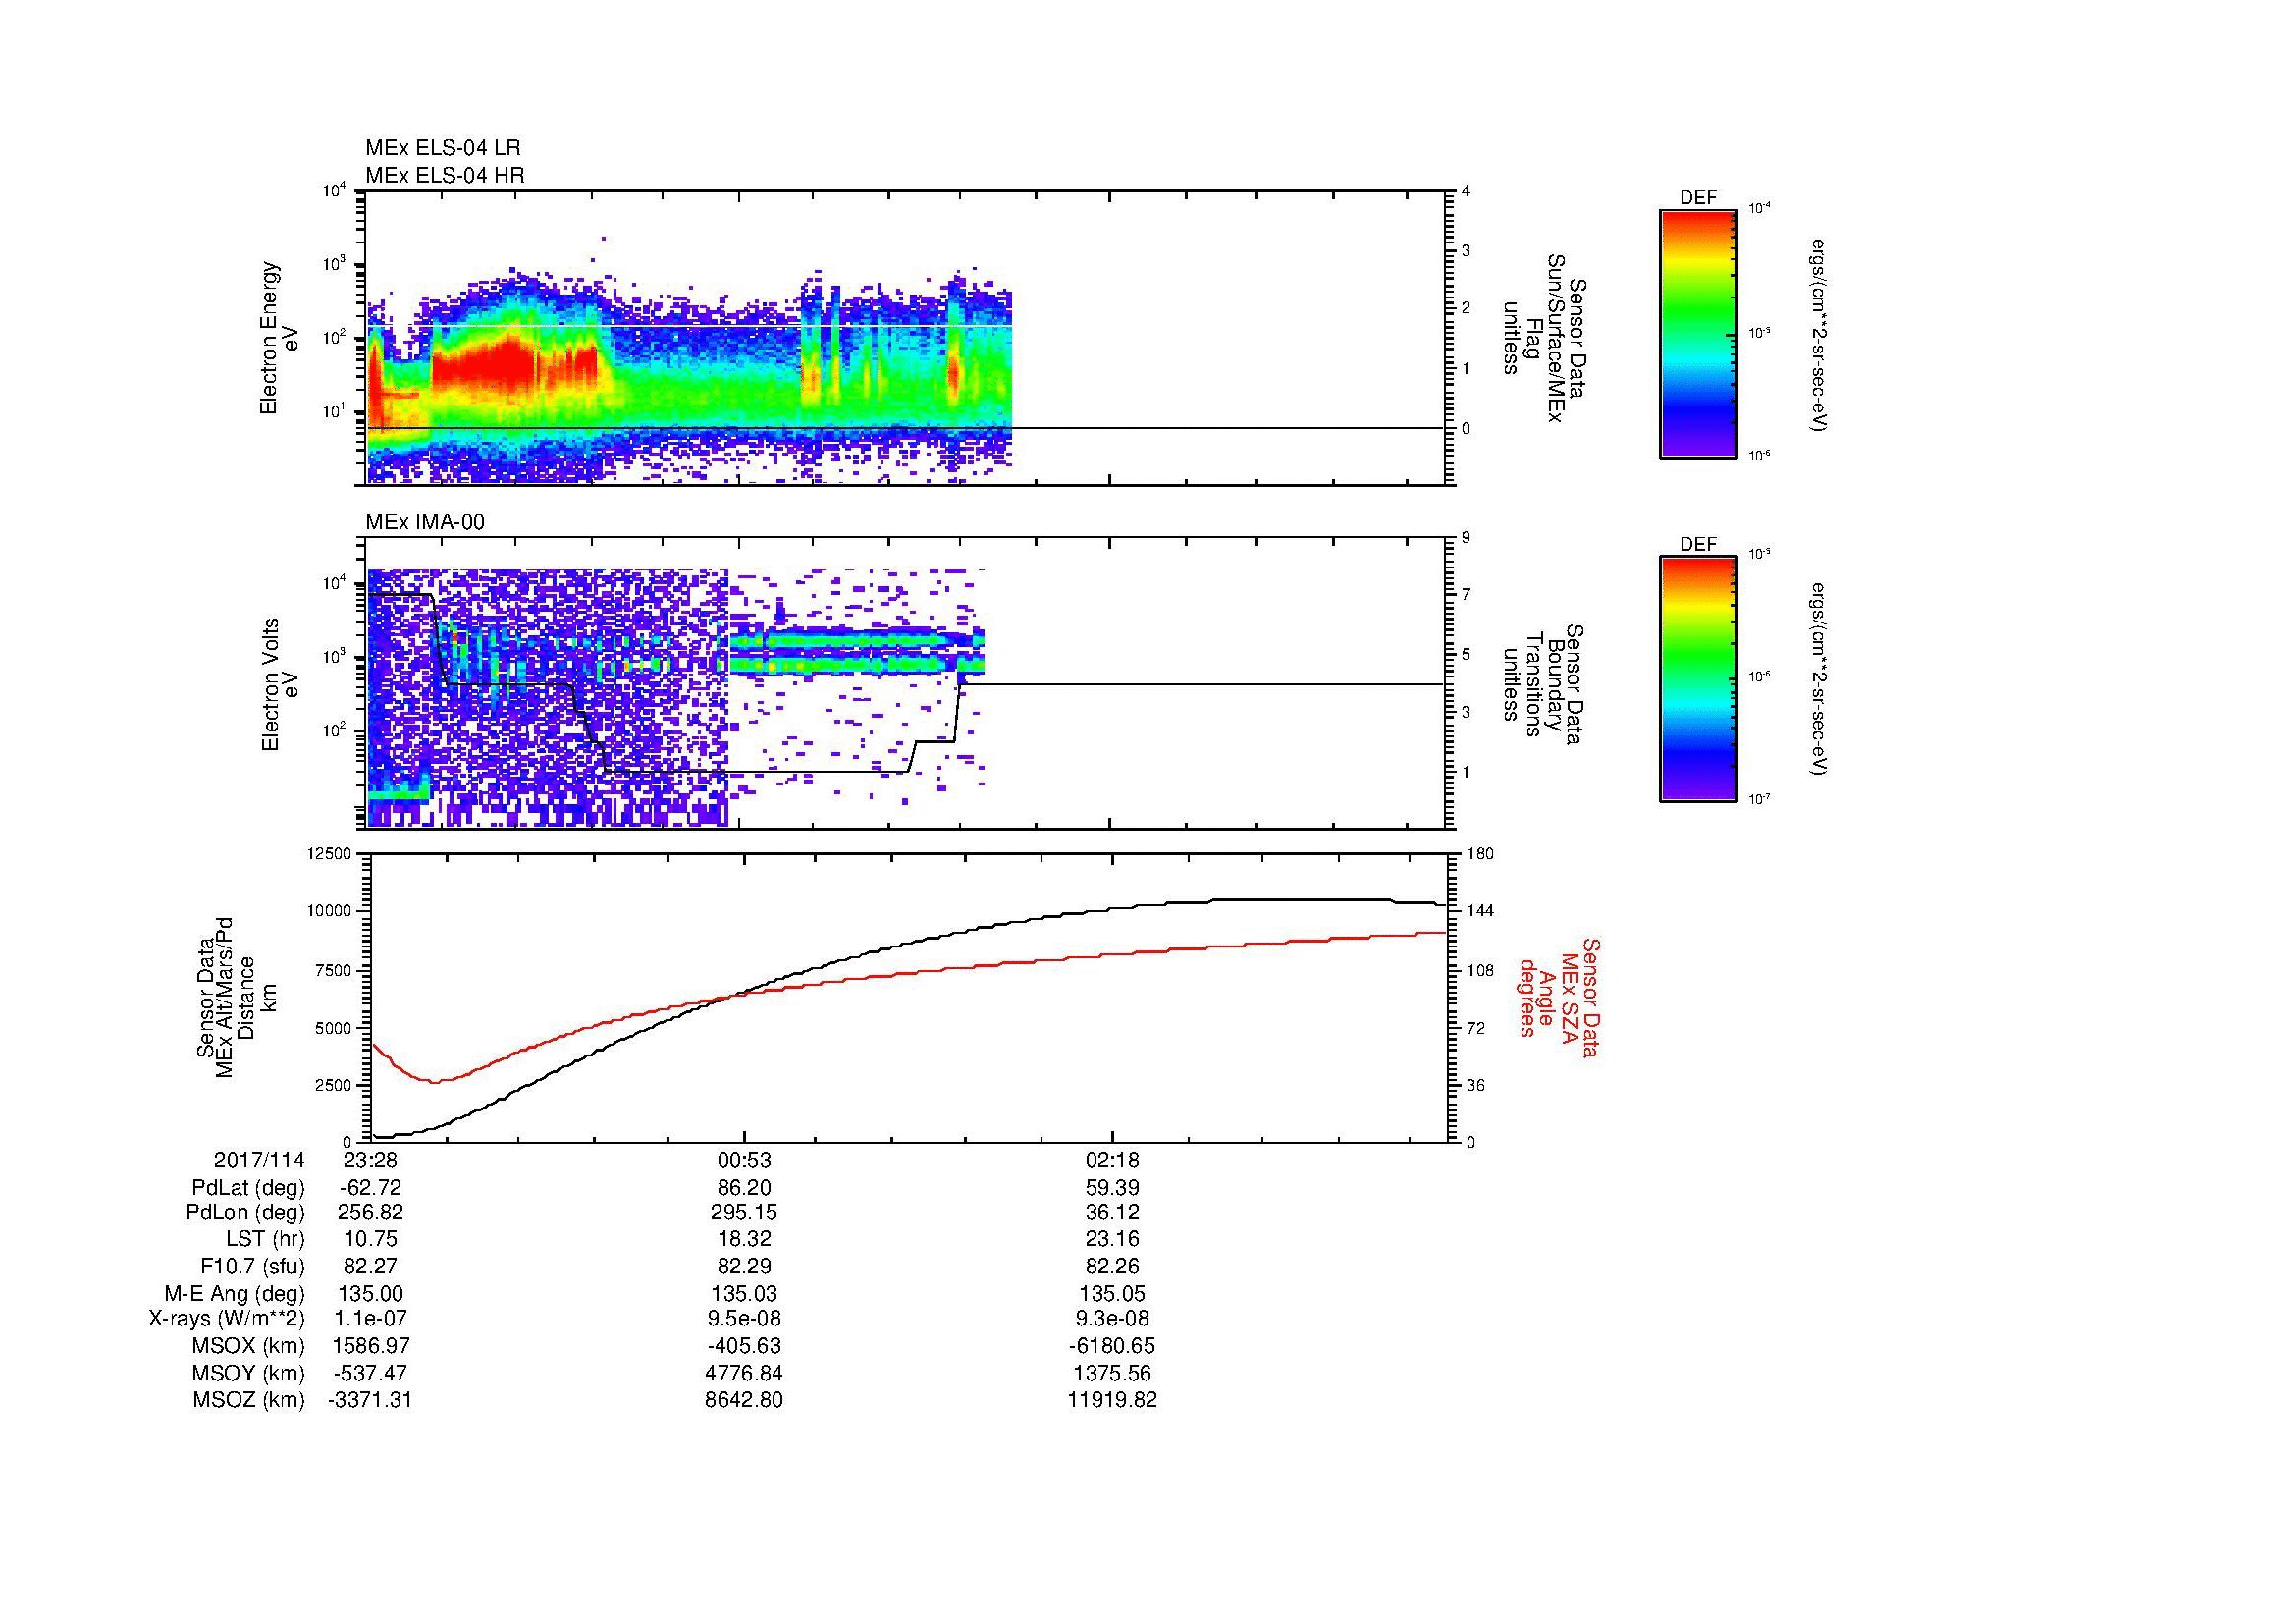Click the PdLon (deg) row label

point(246,1213)
